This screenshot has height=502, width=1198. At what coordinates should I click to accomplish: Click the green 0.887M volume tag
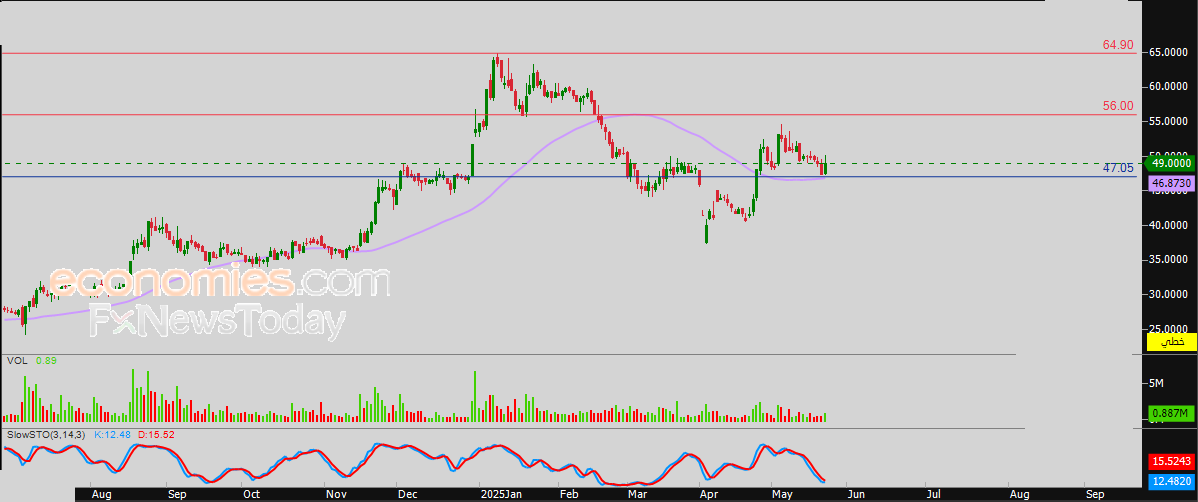(x=1171, y=414)
